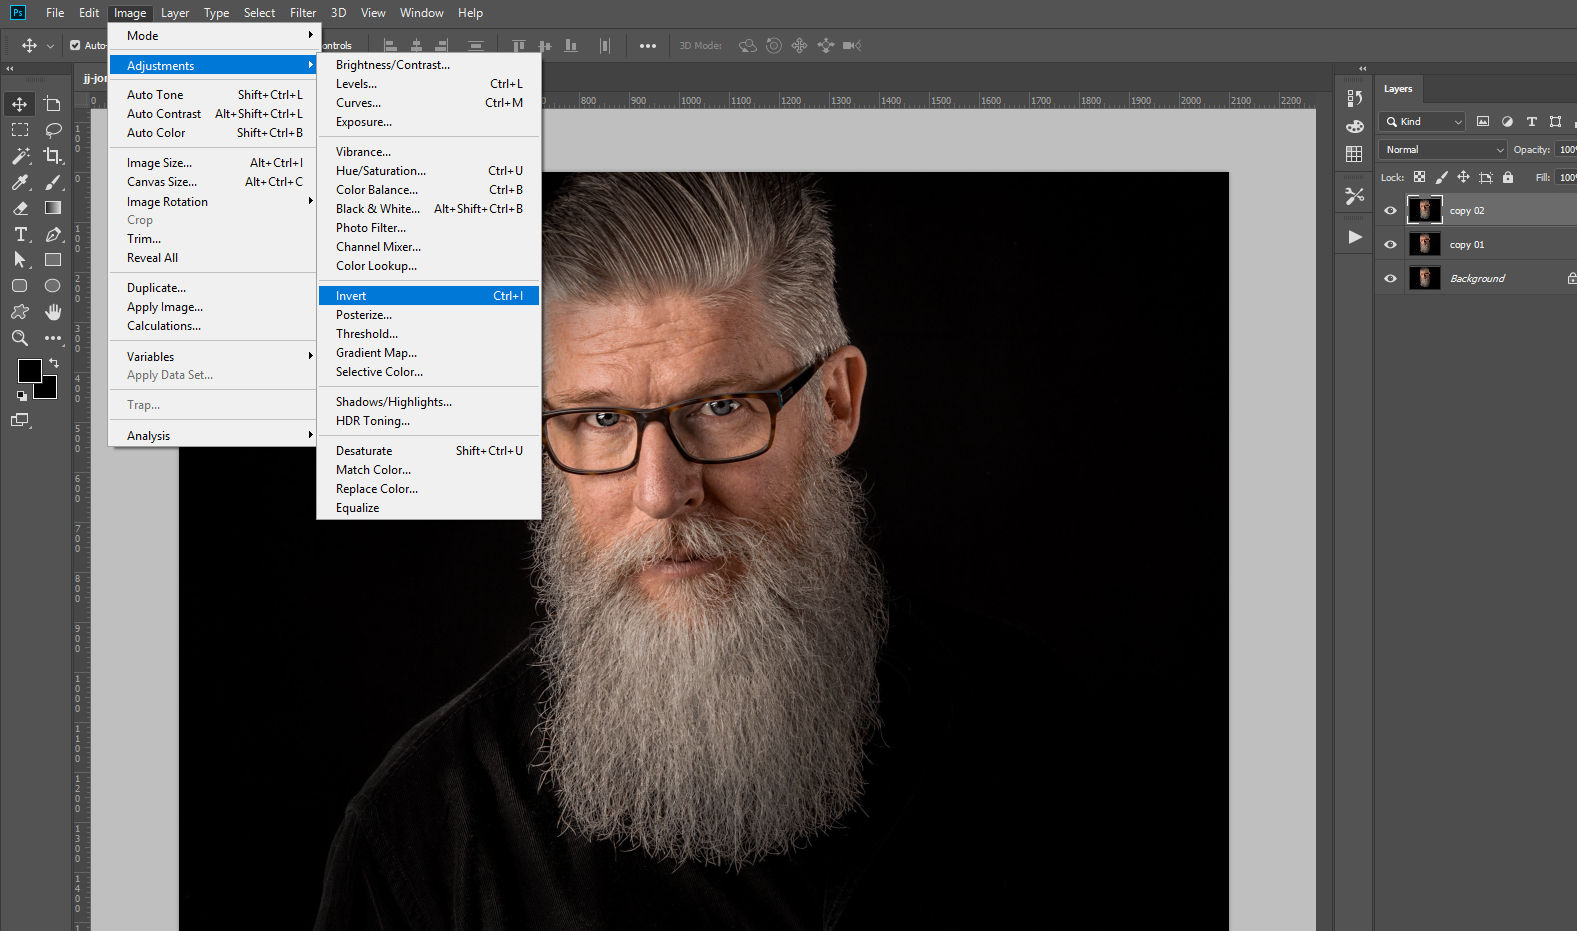The image size is (1577, 931).
Task: Select the Rectangular Marquee tool
Action: (20, 130)
